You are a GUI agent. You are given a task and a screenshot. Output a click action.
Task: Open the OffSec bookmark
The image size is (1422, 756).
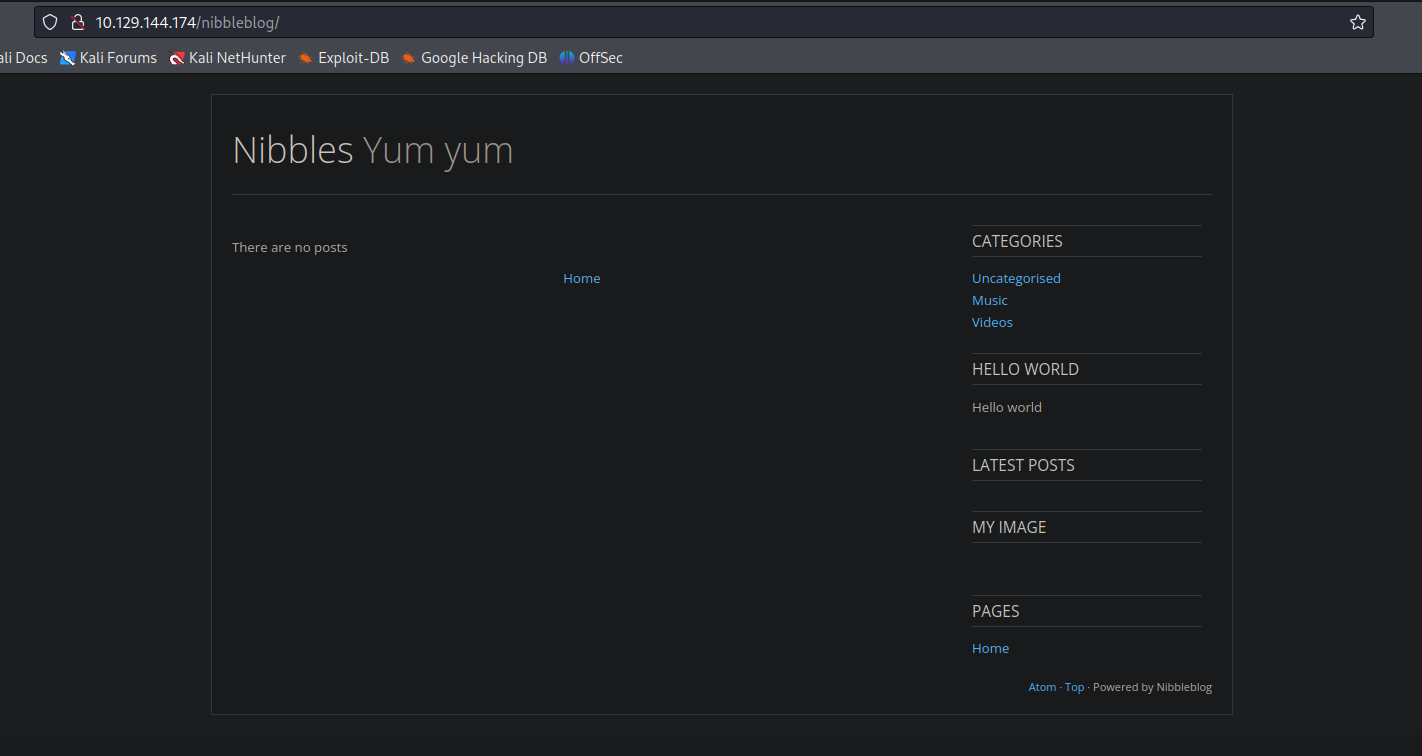click(x=591, y=58)
